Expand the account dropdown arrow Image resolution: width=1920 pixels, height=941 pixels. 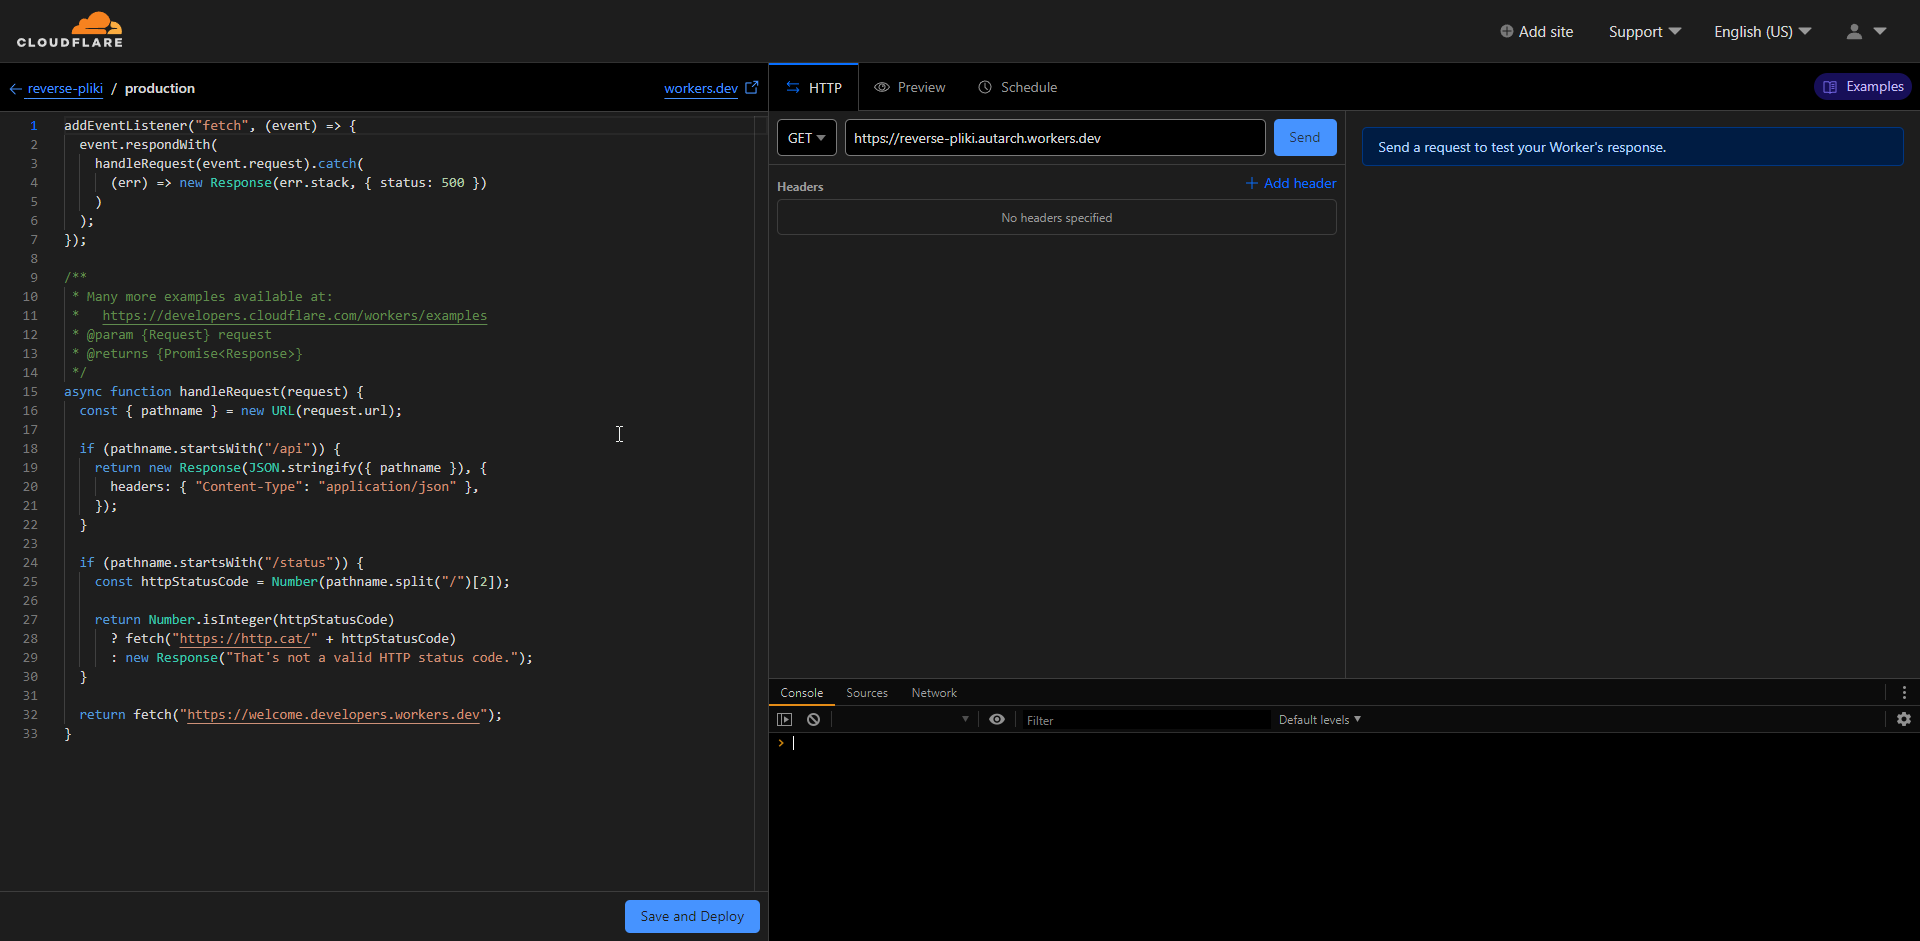pyautogui.click(x=1880, y=31)
